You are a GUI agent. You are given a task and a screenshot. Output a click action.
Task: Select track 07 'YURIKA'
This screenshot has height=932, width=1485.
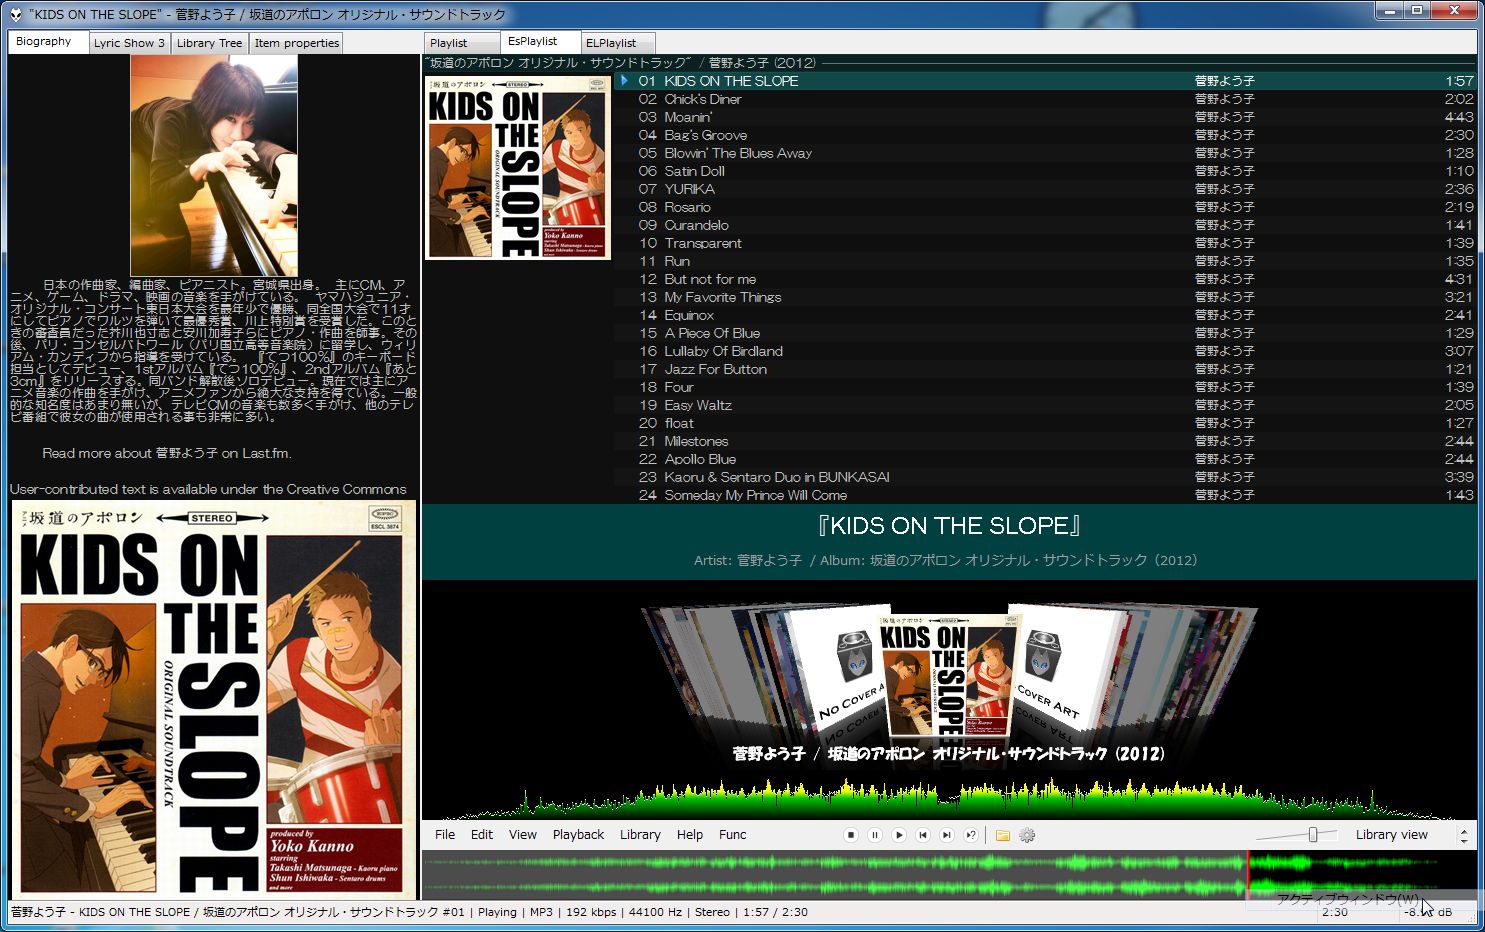(x=1046, y=189)
